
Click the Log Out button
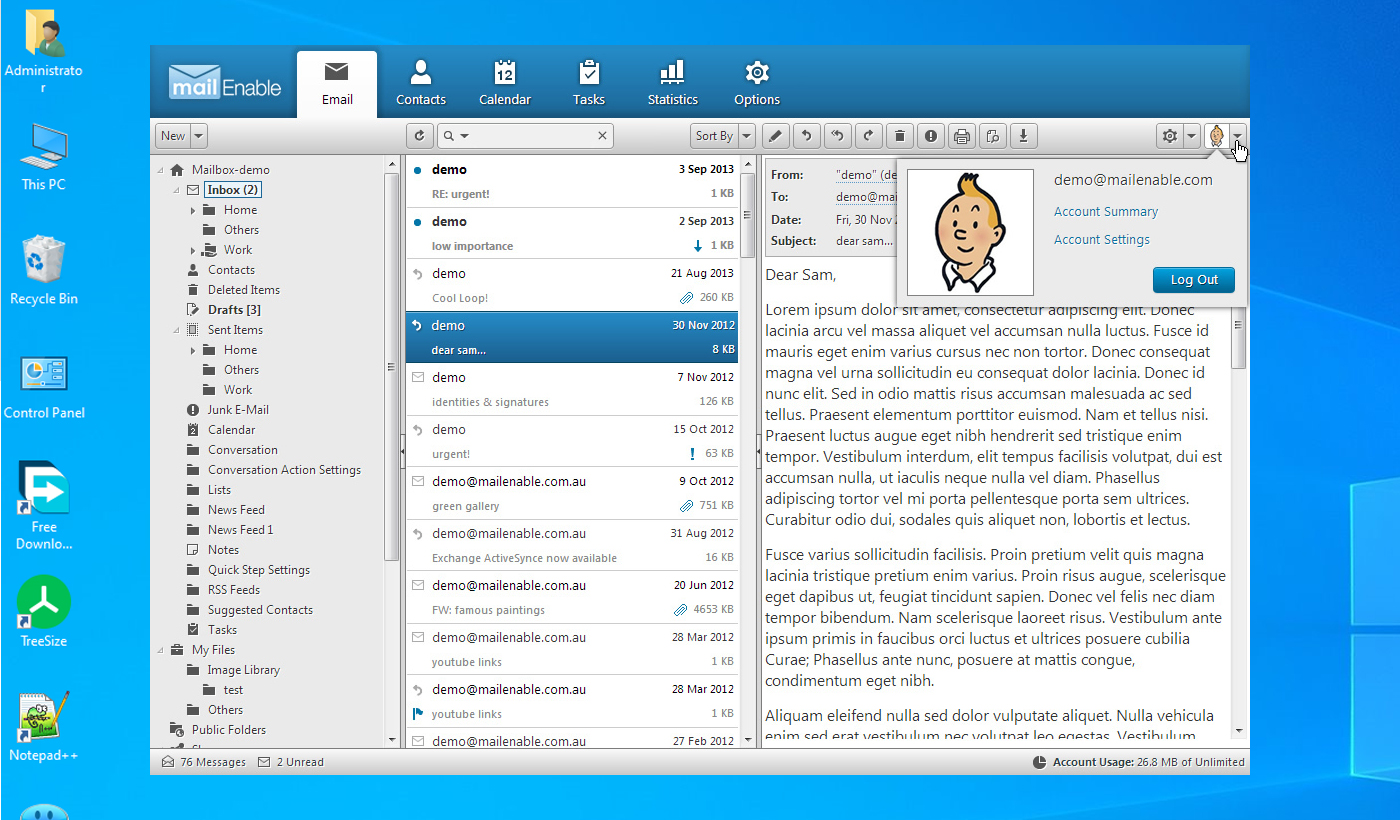point(1193,280)
